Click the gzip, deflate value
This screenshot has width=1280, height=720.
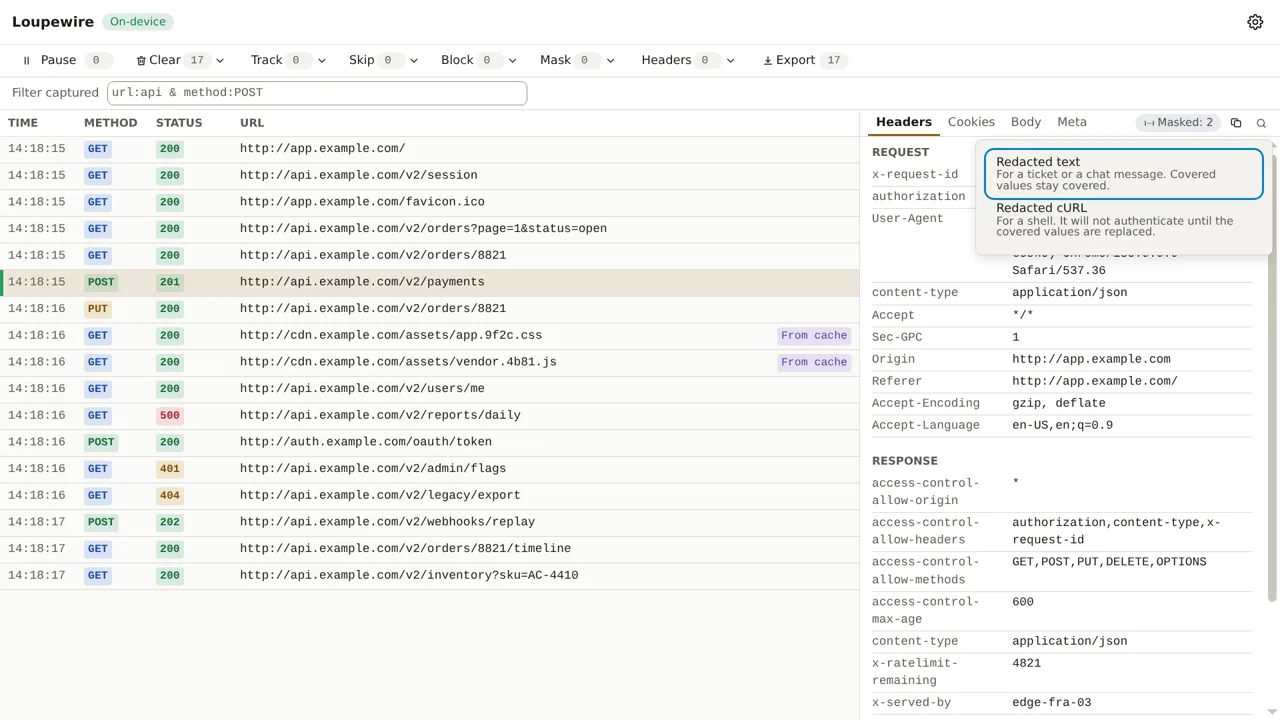(x=1059, y=403)
